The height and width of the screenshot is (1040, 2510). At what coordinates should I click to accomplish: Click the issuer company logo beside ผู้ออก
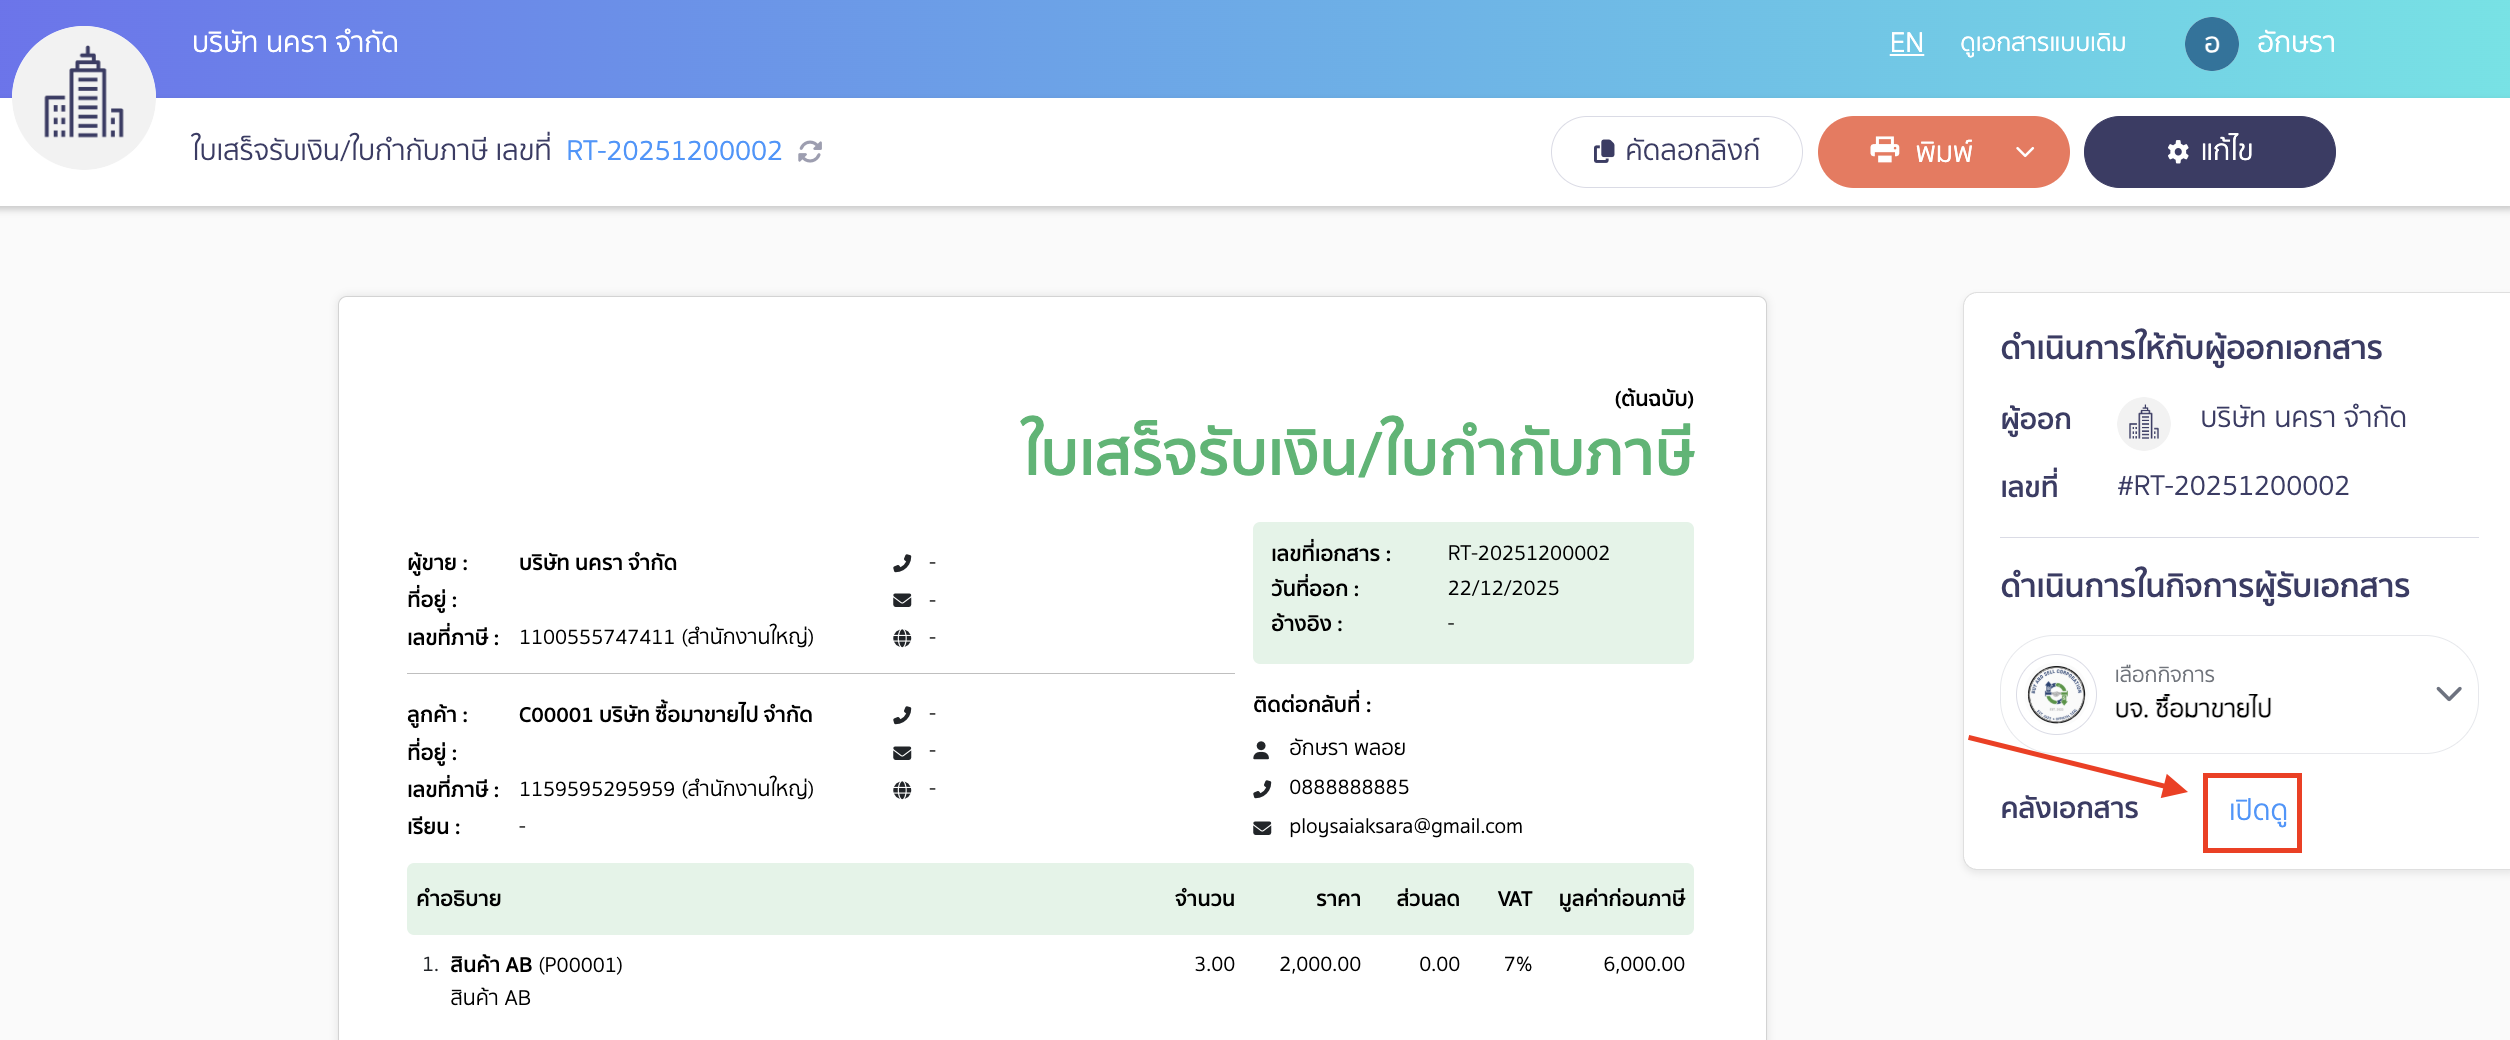[2142, 423]
